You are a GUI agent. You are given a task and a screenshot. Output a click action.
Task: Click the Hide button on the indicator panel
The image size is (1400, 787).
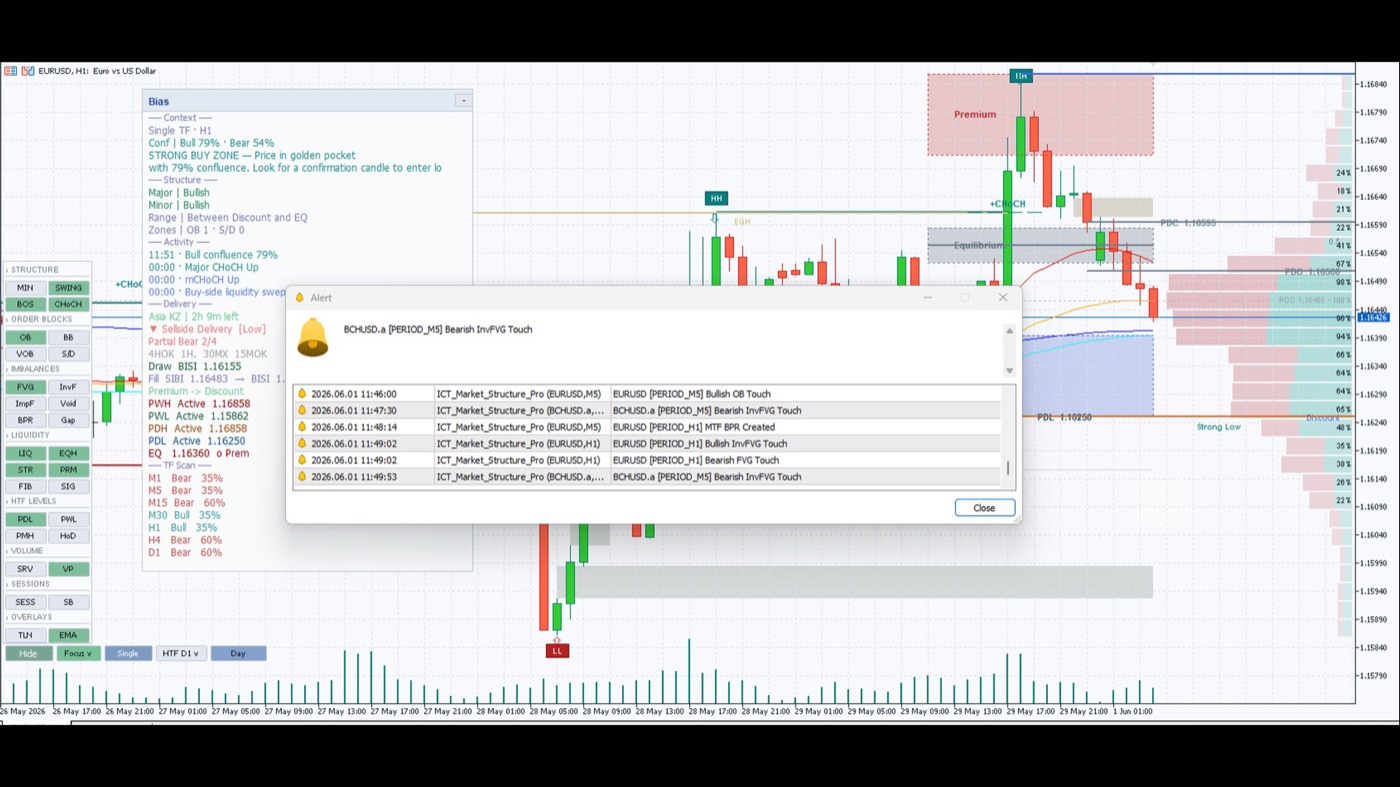(28, 654)
